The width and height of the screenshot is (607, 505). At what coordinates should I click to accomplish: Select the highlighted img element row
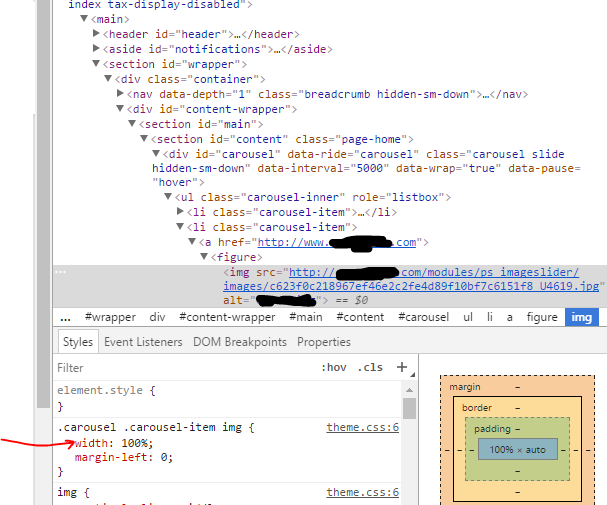pos(330,286)
